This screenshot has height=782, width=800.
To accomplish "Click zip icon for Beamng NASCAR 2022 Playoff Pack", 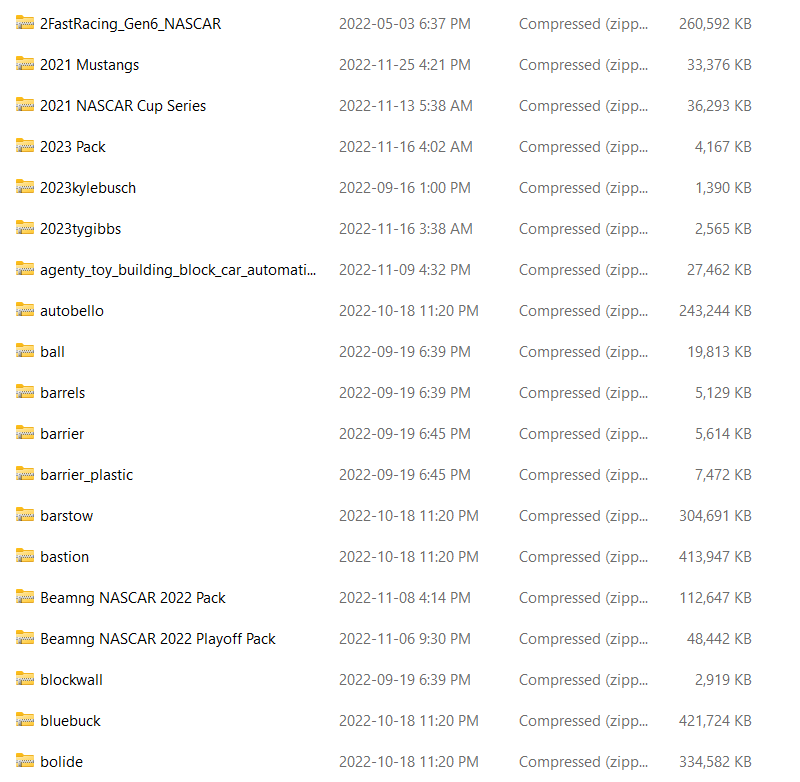I will point(24,638).
